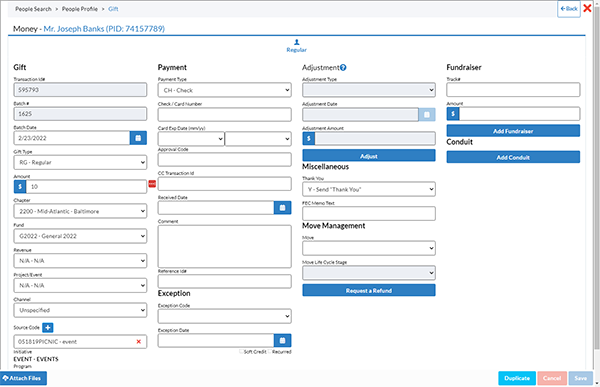Click the Exception Date text field
This screenshot has height=387, width=600.
216,340
